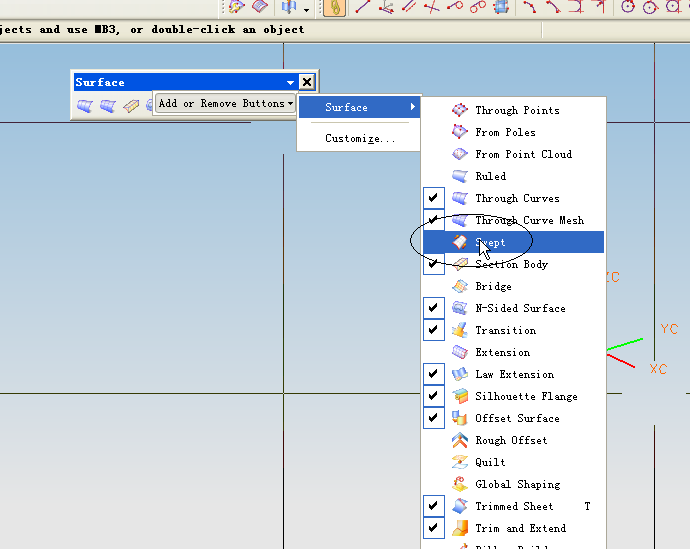Click the first arc tool icon in top toolbar
The height and width of the screenshot is (549, 690).
[529, 7]
